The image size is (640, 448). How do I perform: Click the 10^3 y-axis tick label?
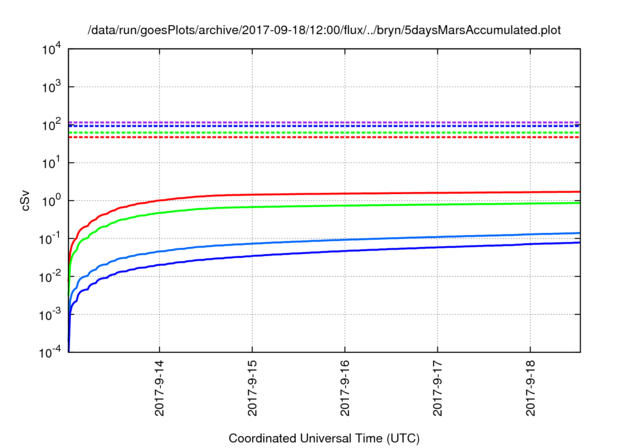click(52, 87)
